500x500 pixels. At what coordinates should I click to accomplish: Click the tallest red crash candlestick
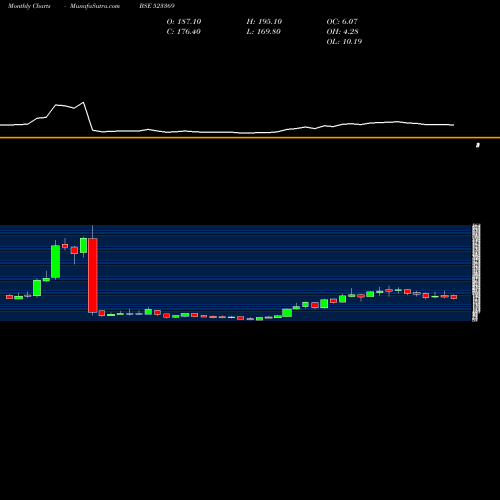click(x=93, y=275)
